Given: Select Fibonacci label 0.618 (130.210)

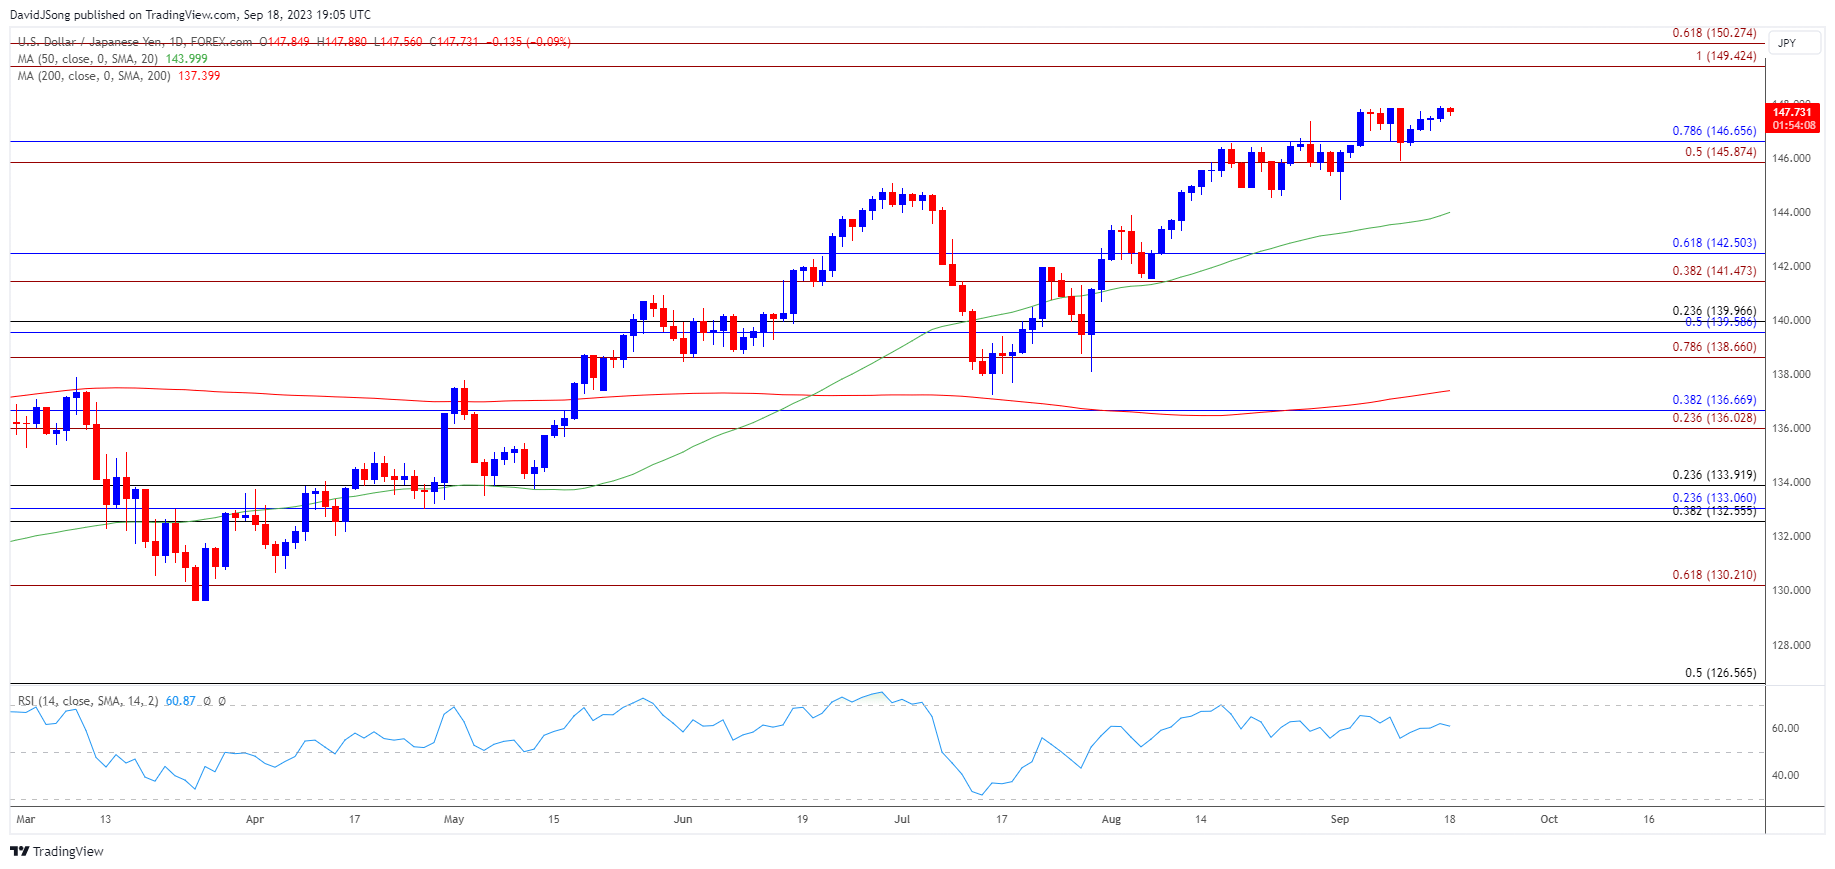Looking at the screenshot, I should click(x=1714, y=575).
